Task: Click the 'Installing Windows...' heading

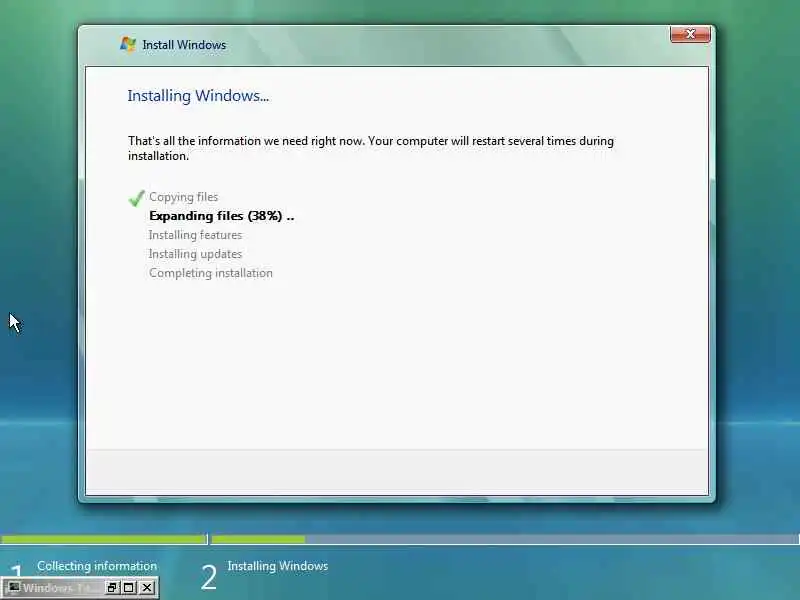Action: (198, 96)
